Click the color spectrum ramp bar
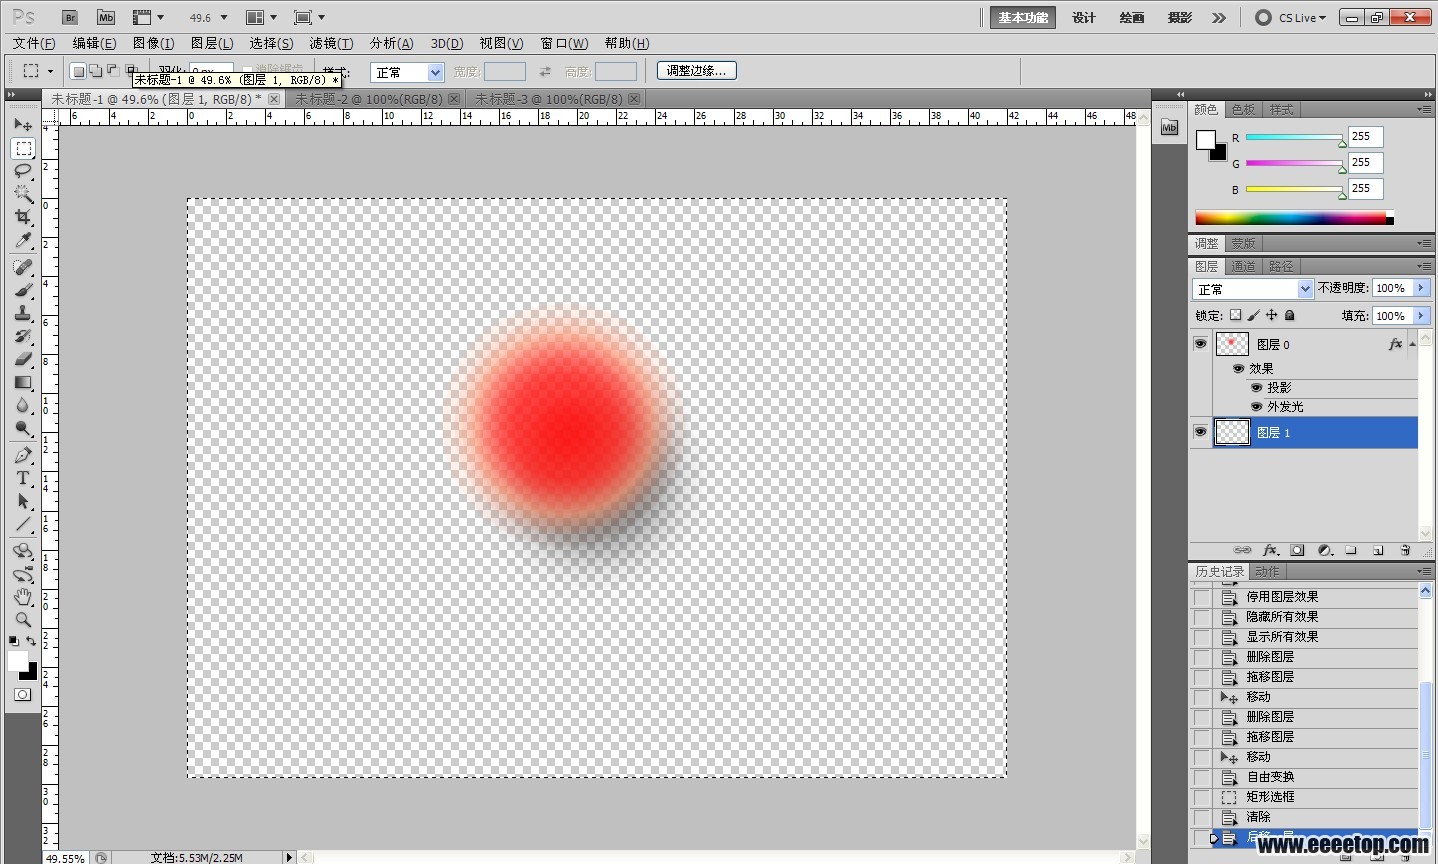Image resolution: width=1438 pixels, height=864 pixels. 1294,217
